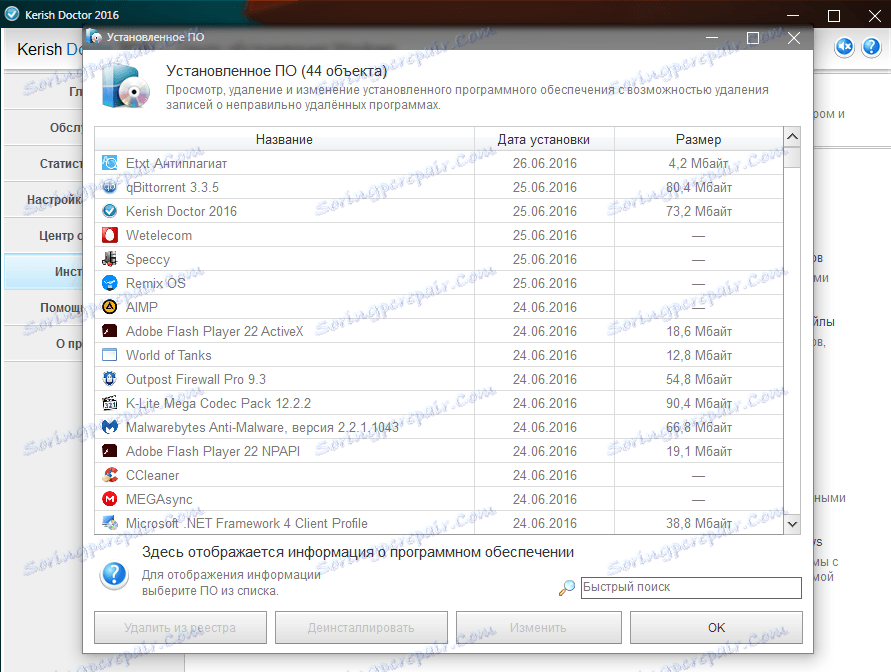This screenshot has width=891, height=672.
Task: Open the Обслуживание tab in main sidebar
Action: (44, 128)
